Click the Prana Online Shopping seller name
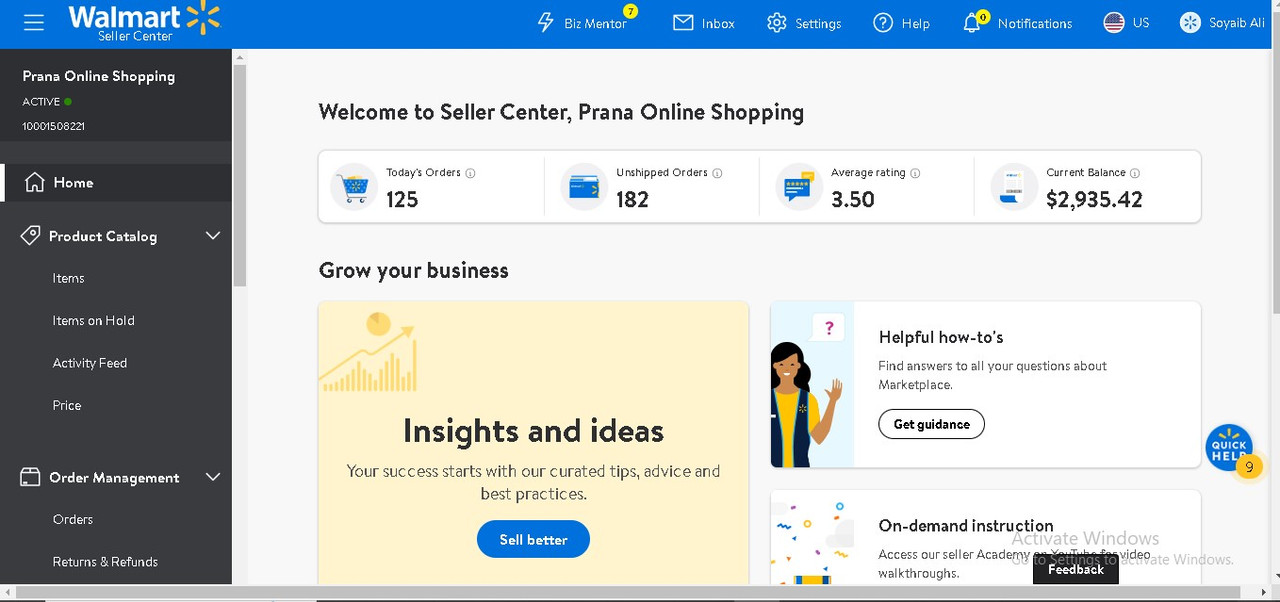This screenshot has width=1280, height=602. (x=99, y=76)
